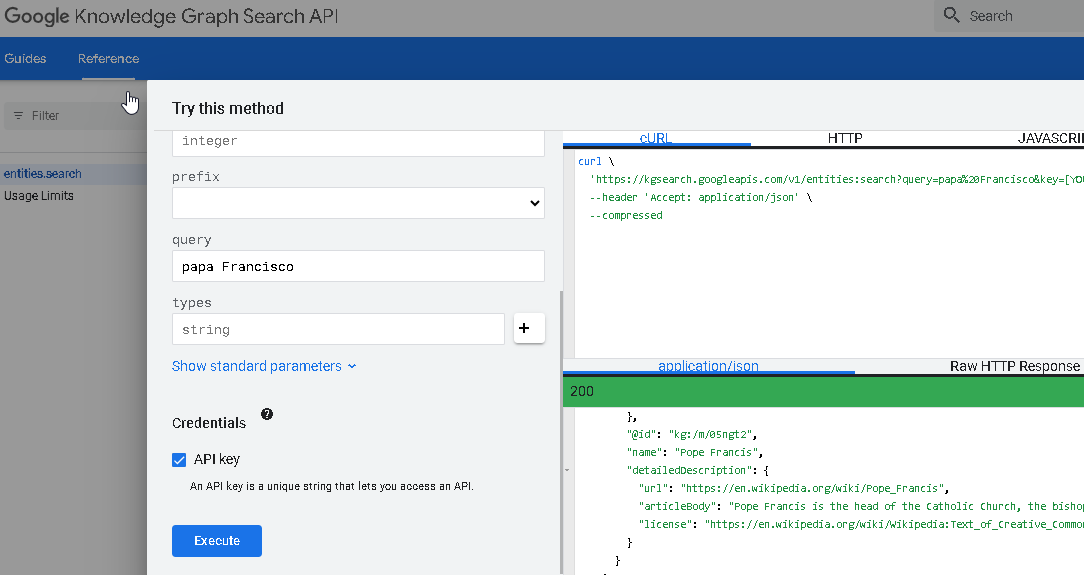1084x575 pixels.
Task: Click the query input field
Action: tap(358, 266)
